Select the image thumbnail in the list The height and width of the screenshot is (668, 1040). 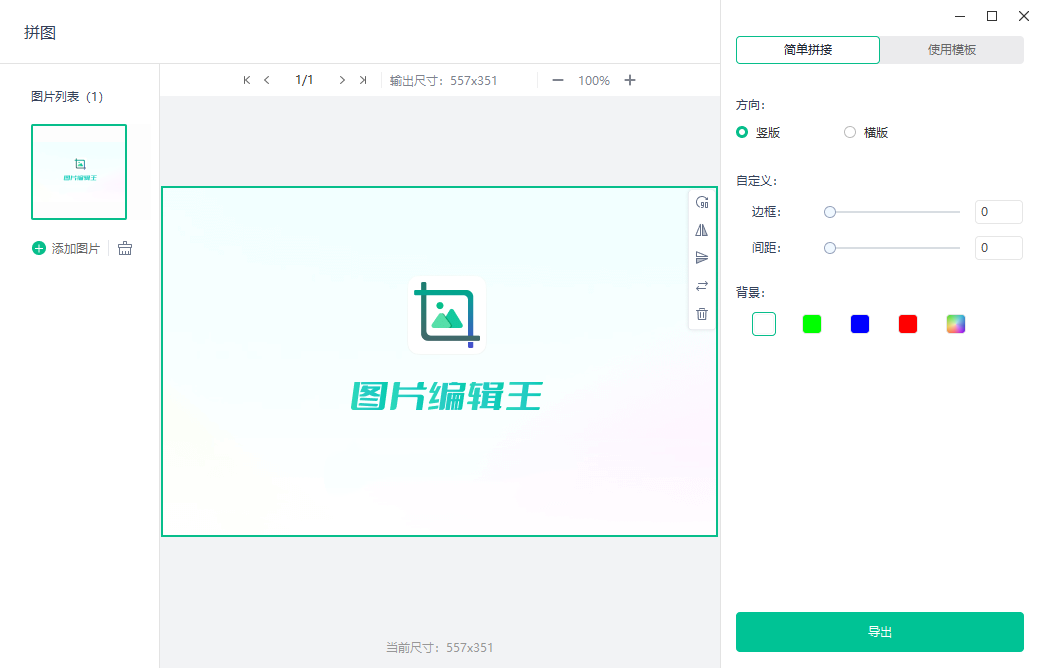[x=79, y=172]
